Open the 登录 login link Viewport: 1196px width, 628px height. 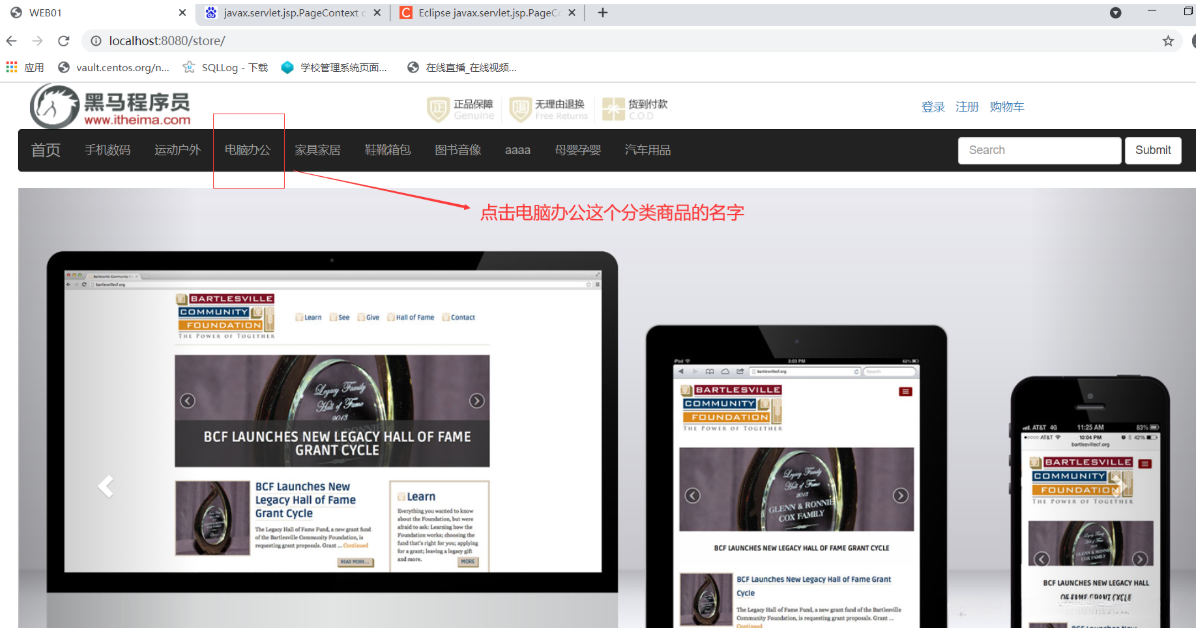[x=933, y=106]
